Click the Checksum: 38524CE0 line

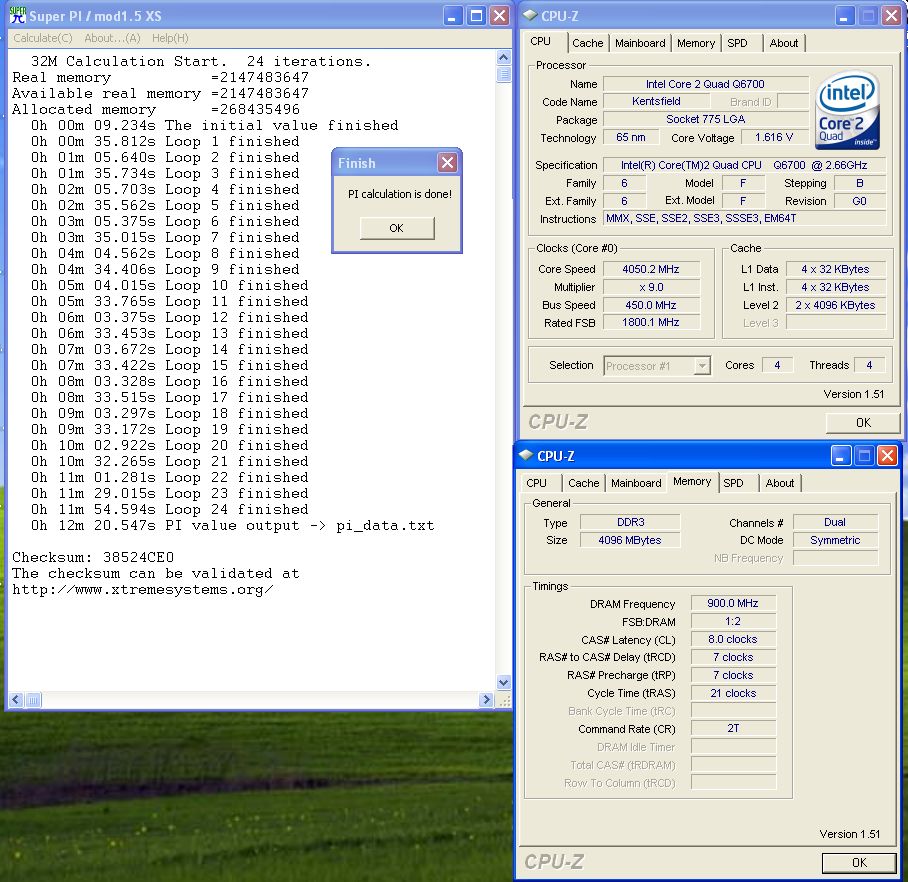[93, 557]
